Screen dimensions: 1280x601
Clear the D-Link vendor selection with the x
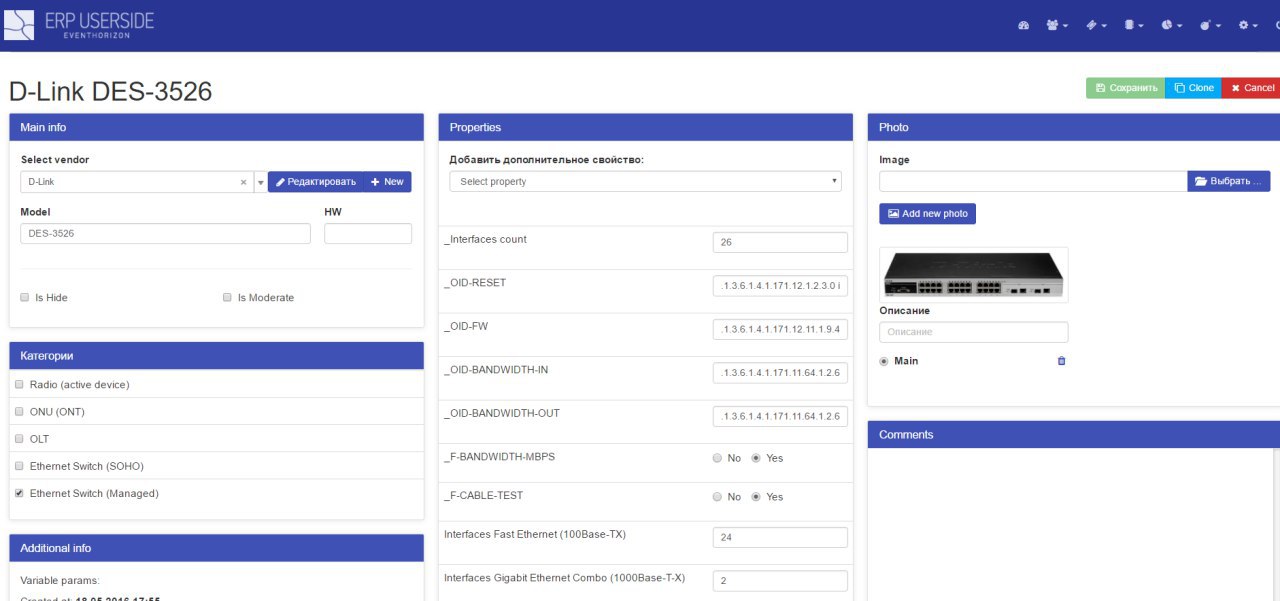pos(243,182)
